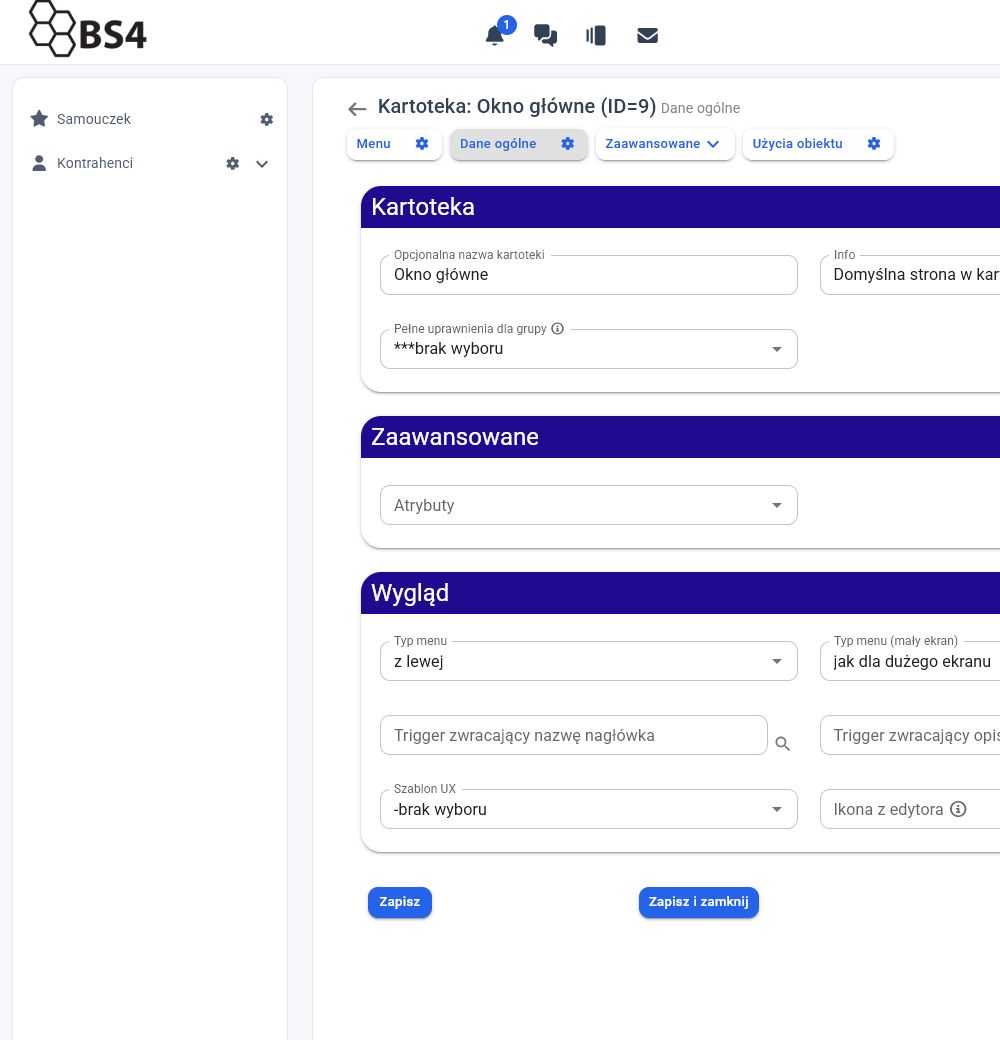This screenshot has width=1000, height=1040.
Task: Click the gear on Dane ogólne tab
Action: point(568,143)
